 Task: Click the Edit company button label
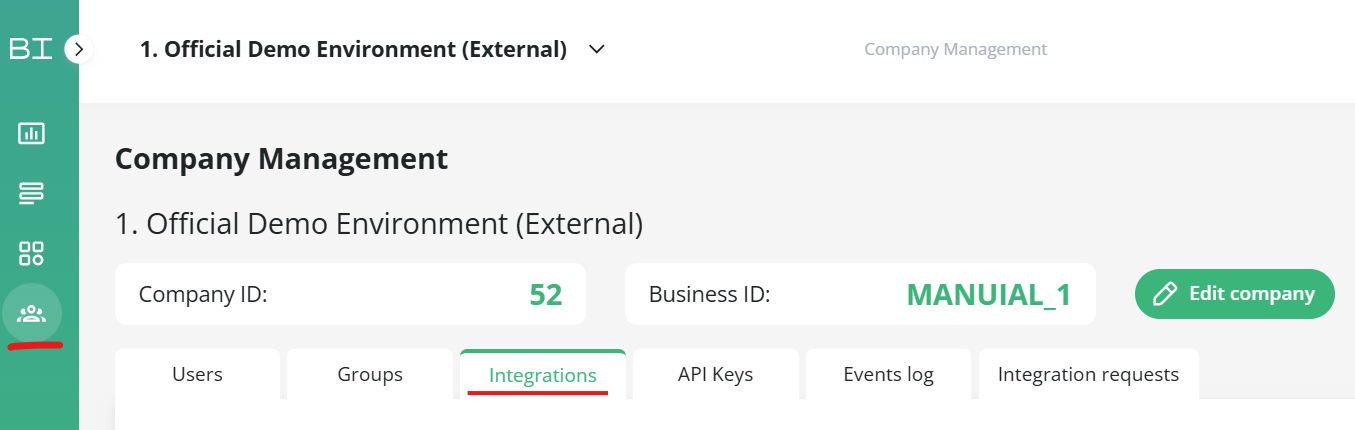click(1252, 294)
